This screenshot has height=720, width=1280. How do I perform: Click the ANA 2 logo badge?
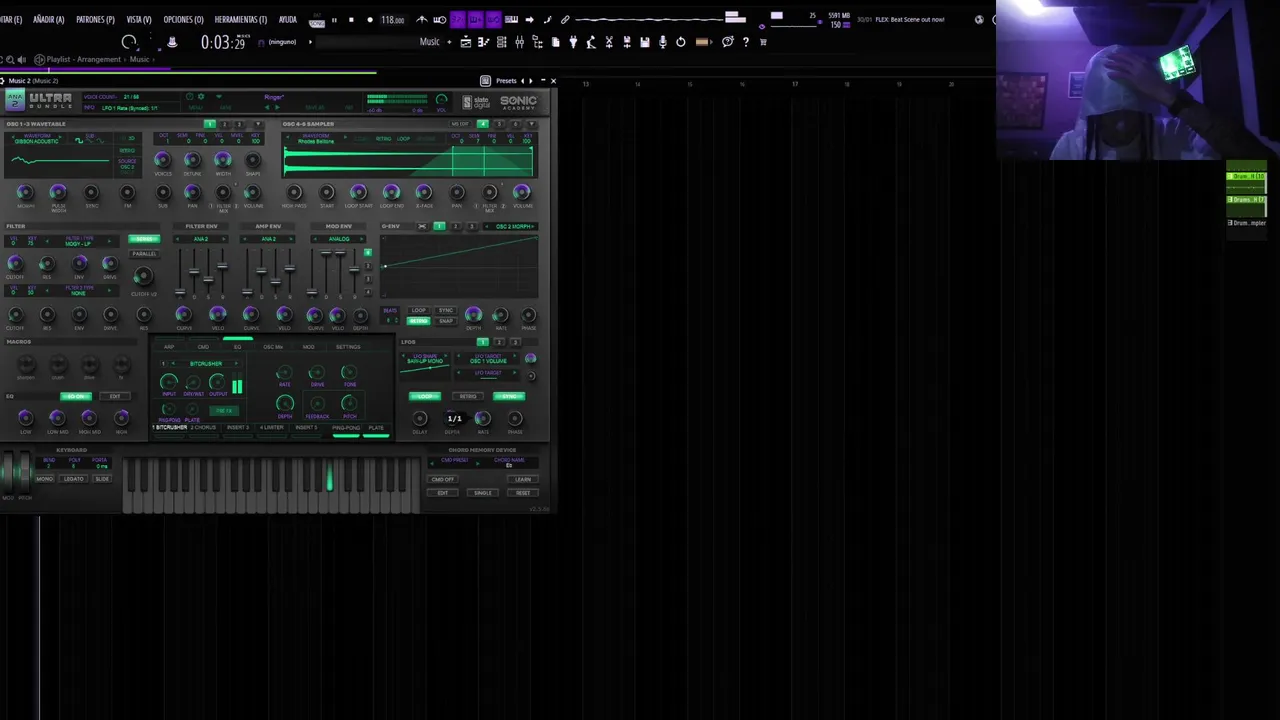coord(15,101)
